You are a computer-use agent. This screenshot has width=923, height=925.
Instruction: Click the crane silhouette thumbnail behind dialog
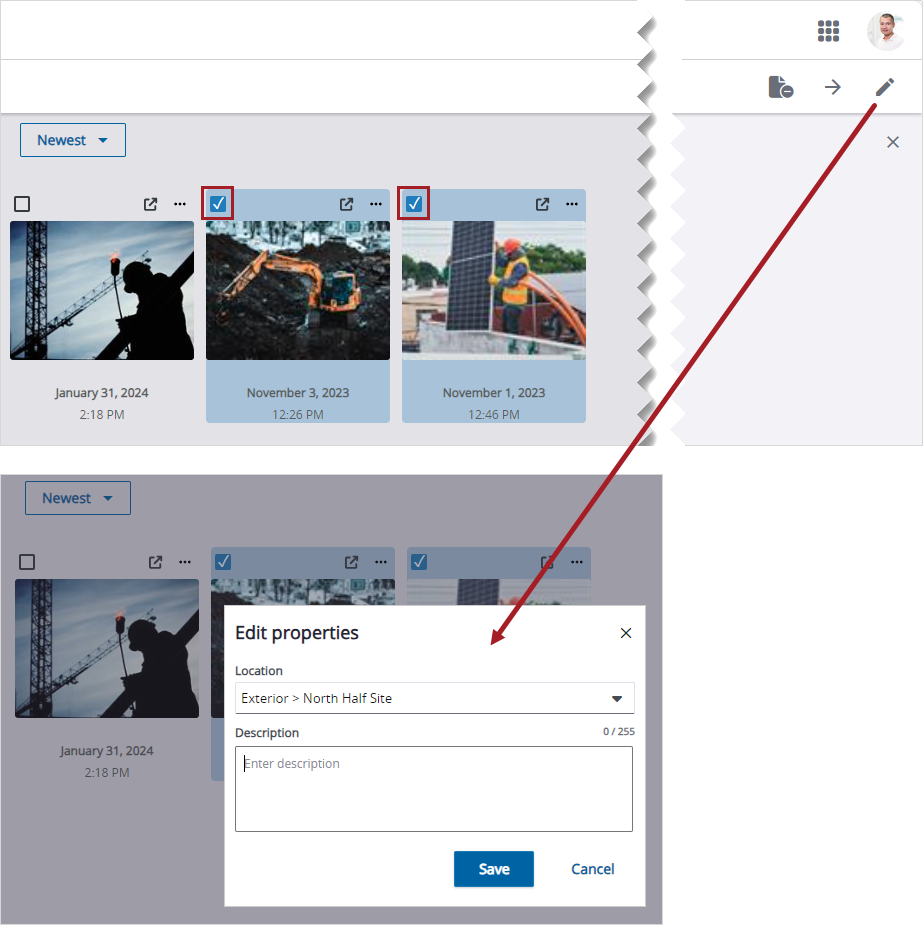(107, 648)
